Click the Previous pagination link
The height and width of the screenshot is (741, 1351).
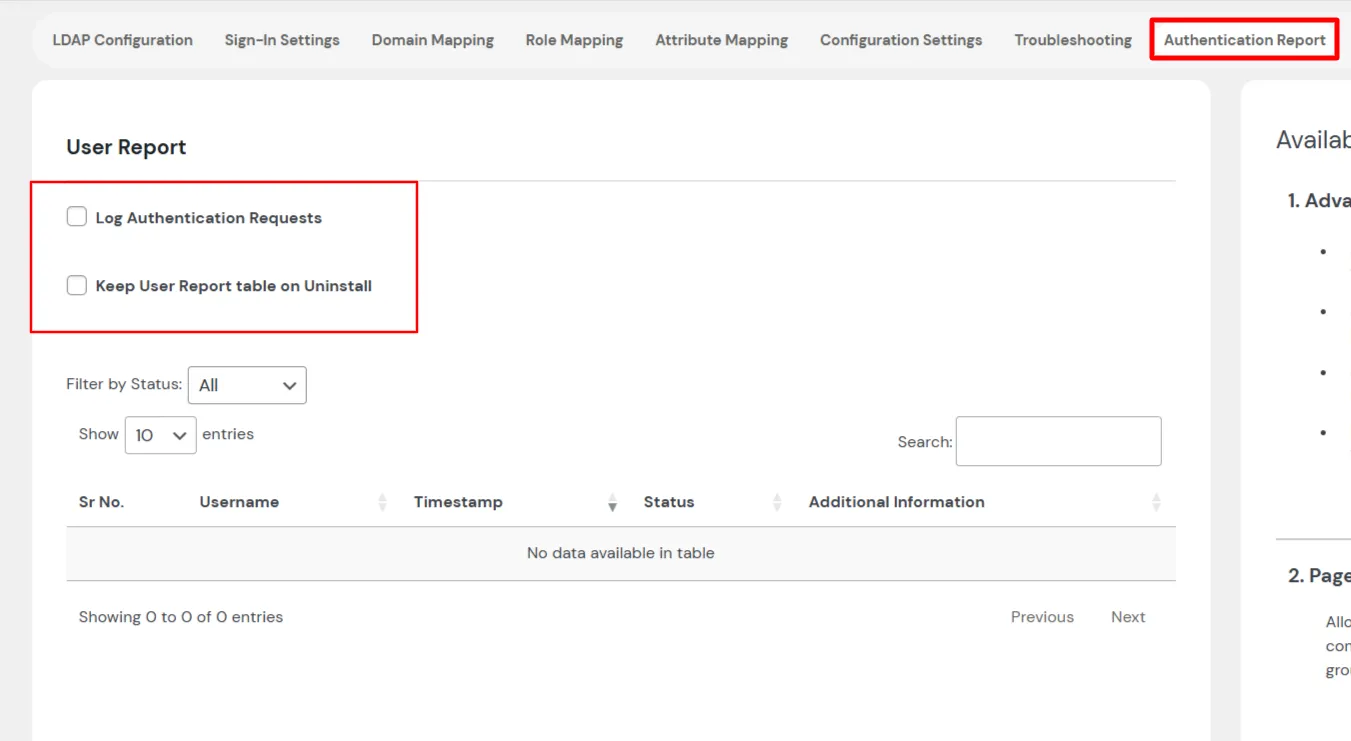pos(1042,617)
